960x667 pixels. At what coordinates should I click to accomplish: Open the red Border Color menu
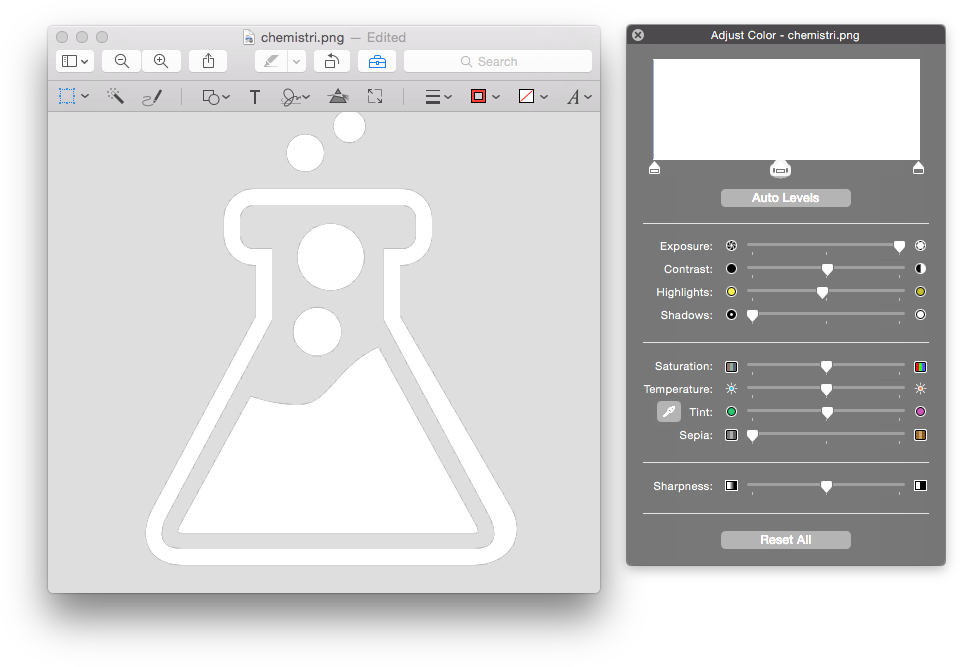[x=485, y=96]
